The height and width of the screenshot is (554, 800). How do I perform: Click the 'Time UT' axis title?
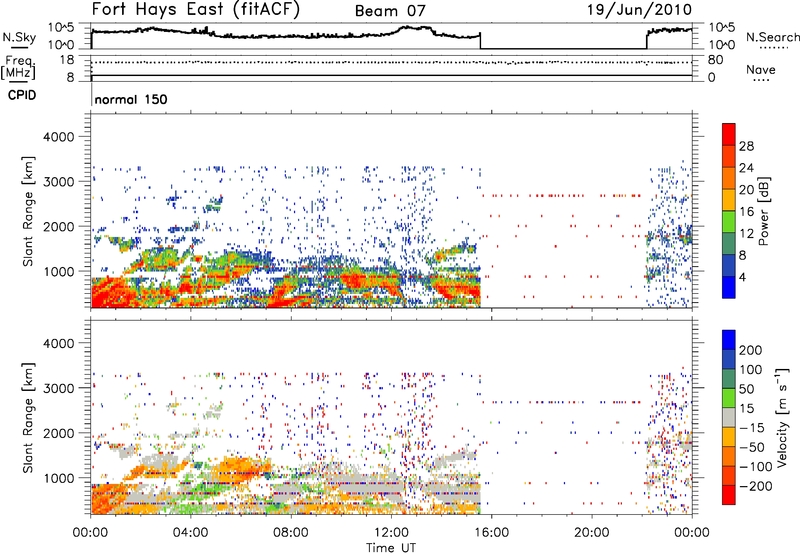(x=391, y=548)
